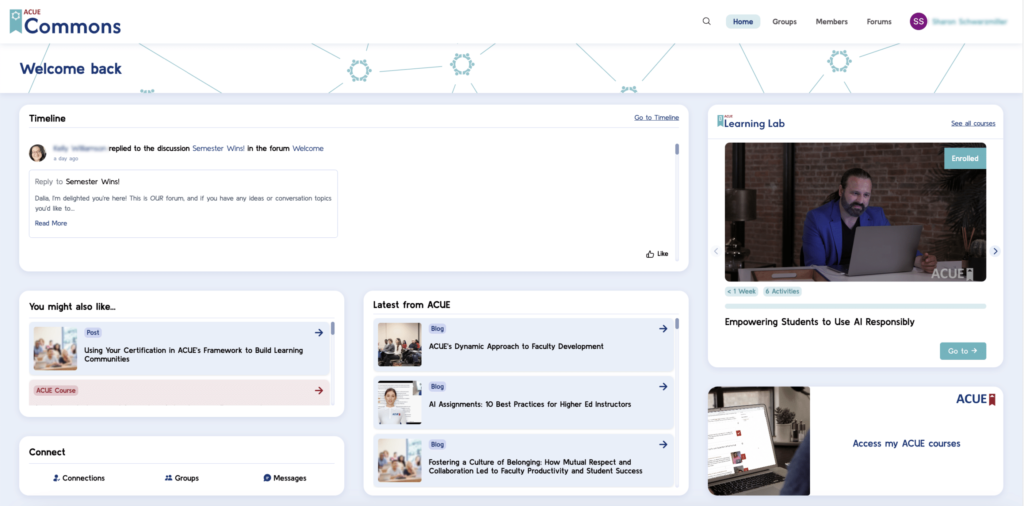Image resolution: width=1024 pixels, height=506 pixels.
Task: Click arrow on Fostering a Culture blog
Action: pyautogui.click(x=663, y=445)
